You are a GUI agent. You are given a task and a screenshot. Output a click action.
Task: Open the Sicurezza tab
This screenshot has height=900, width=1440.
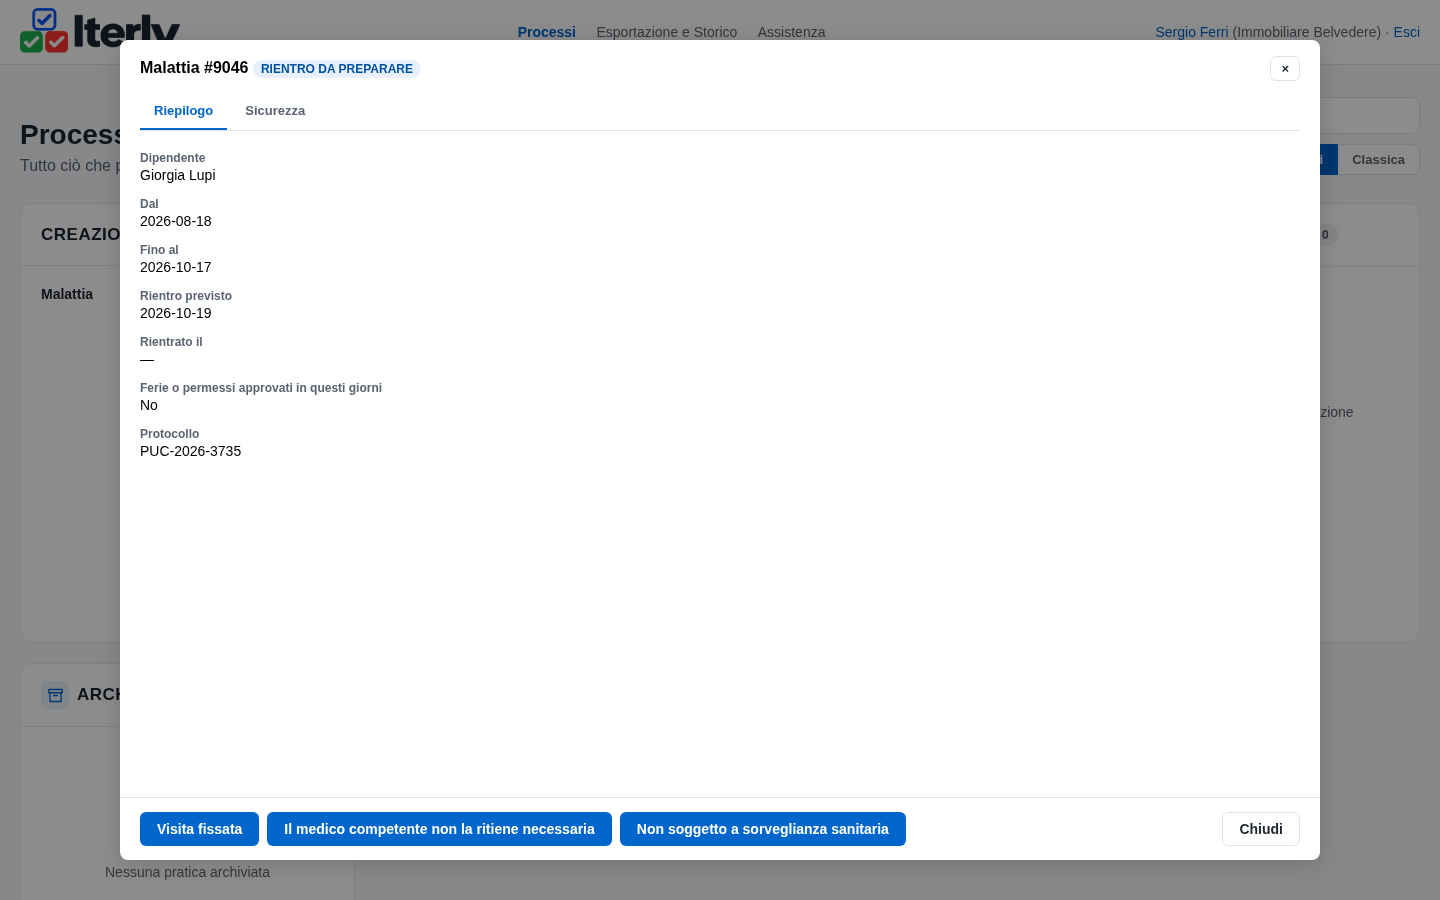[x=275, y=111]
